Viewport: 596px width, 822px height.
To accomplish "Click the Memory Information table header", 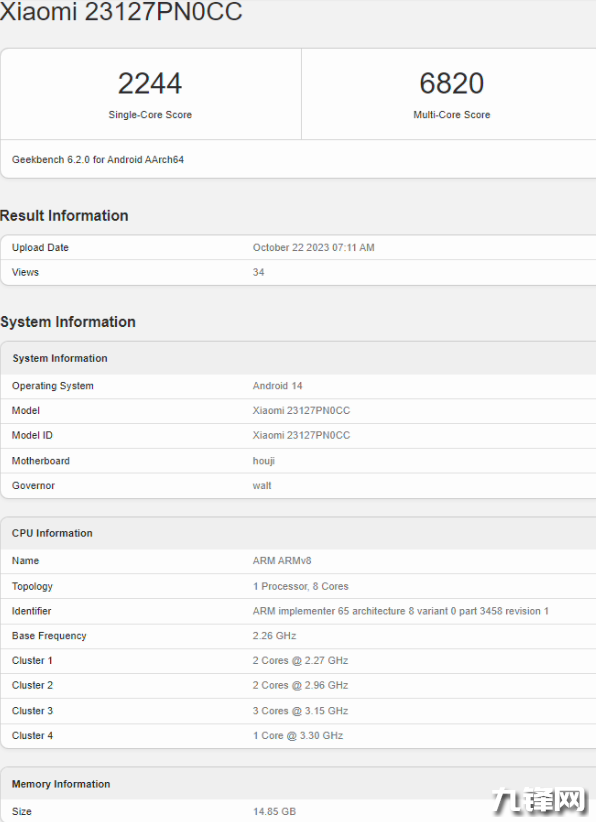I will [61, 784].
